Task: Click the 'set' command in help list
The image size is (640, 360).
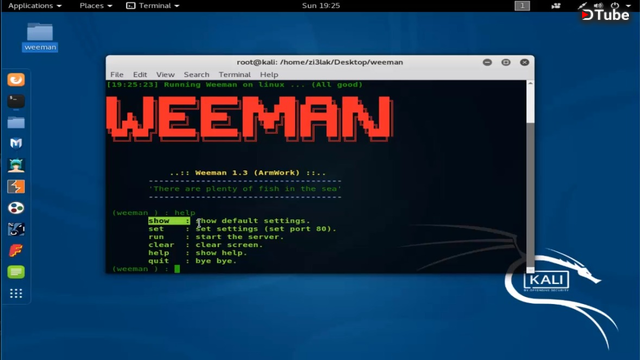Action: click(156, 229)
